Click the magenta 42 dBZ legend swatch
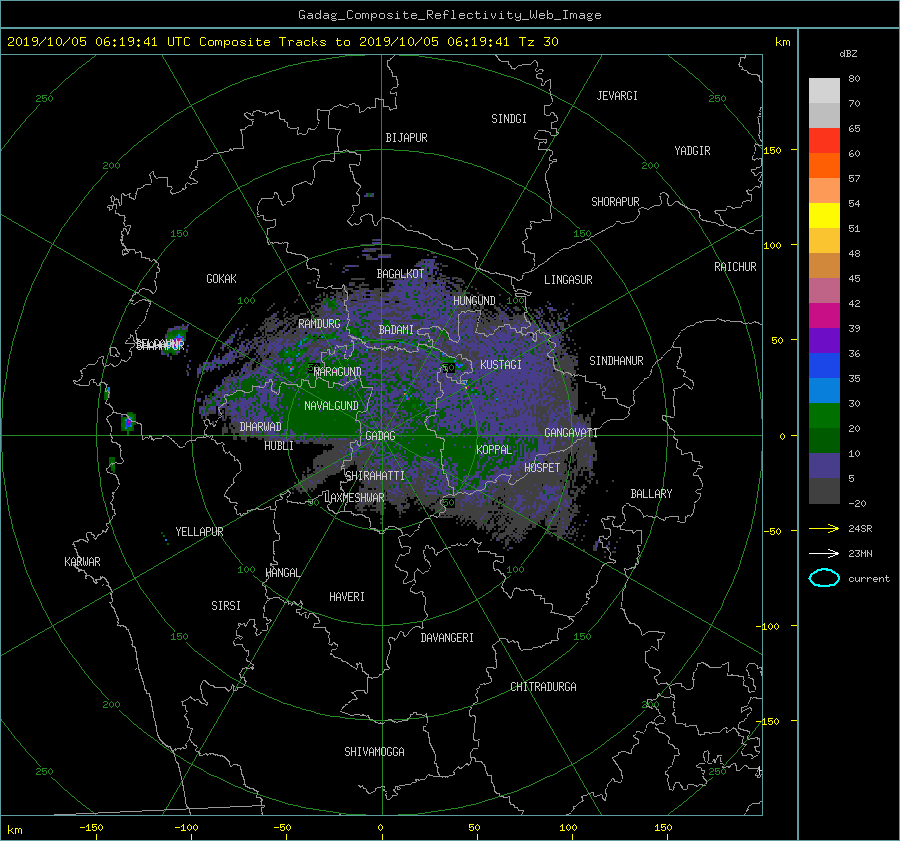This screenshot has height=841, width=900. 824,316
